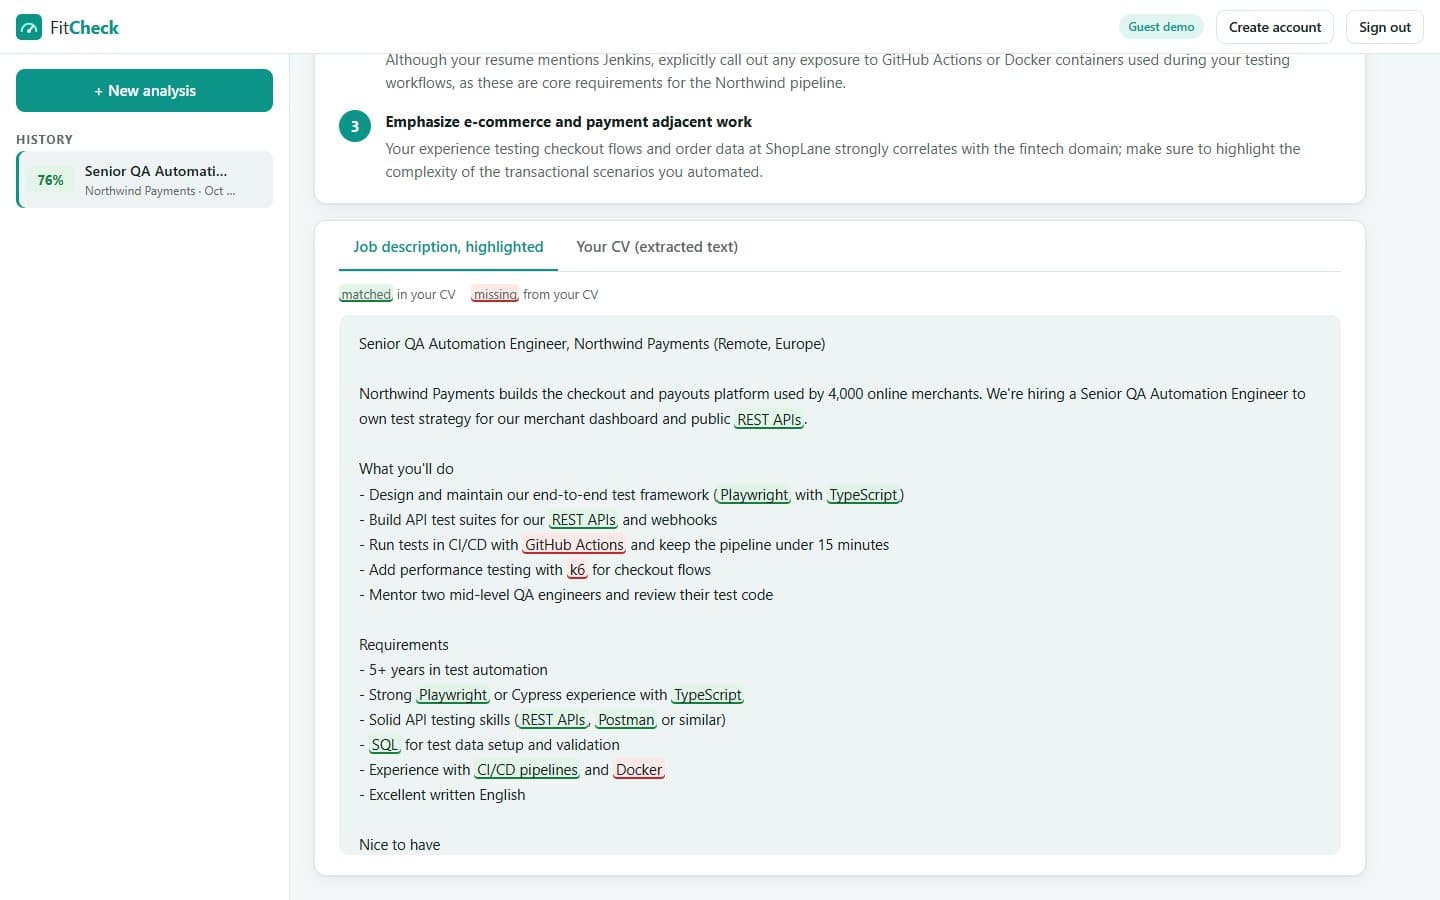
Task: Click the matched keyword 'SQL'
Action: click(x=384, y=745)
